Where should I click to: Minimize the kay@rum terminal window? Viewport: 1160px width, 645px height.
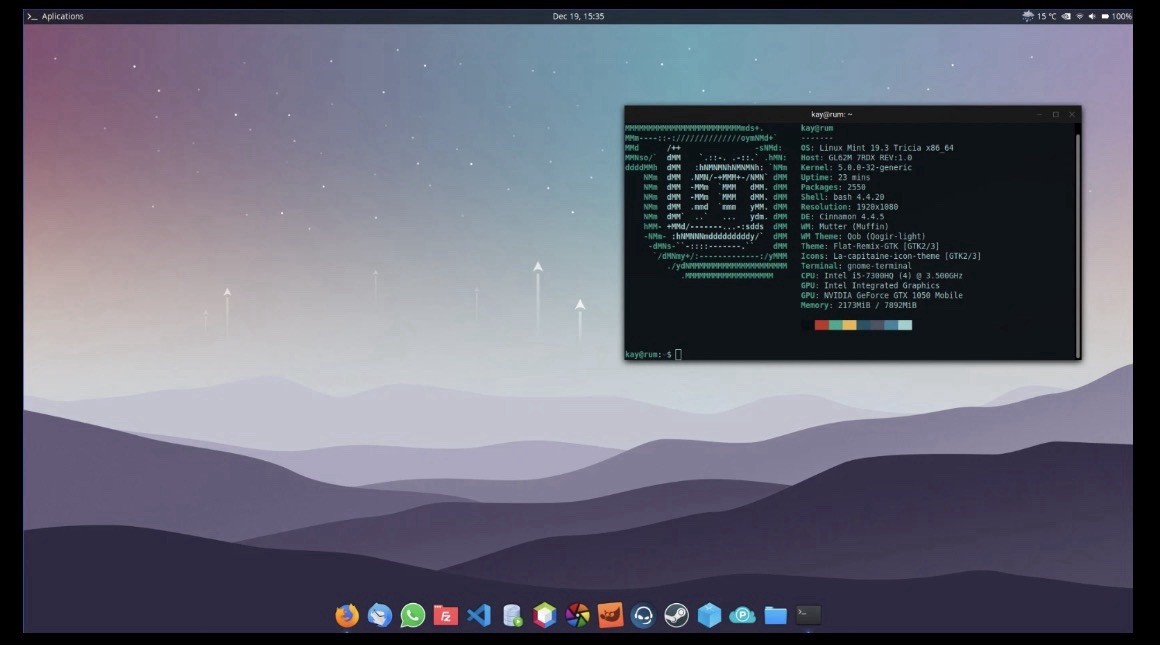click(1039, 114)
